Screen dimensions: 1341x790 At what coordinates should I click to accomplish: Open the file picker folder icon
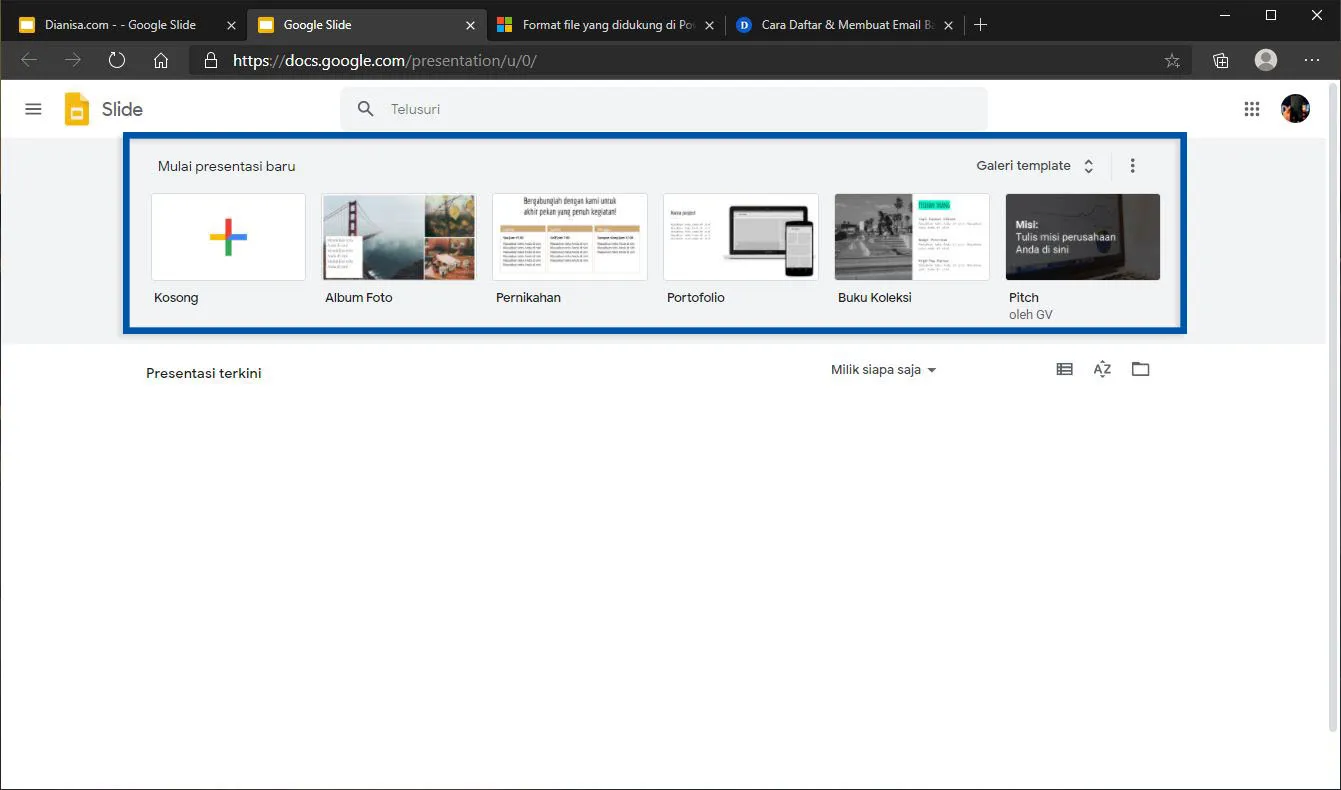1140,369
